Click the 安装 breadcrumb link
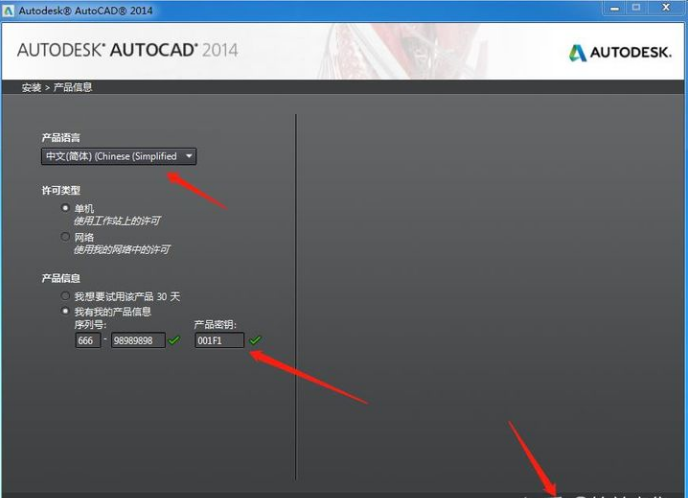The height and width of the screenshot is (498, 690). pyautogui.click(x=31, y=87)
